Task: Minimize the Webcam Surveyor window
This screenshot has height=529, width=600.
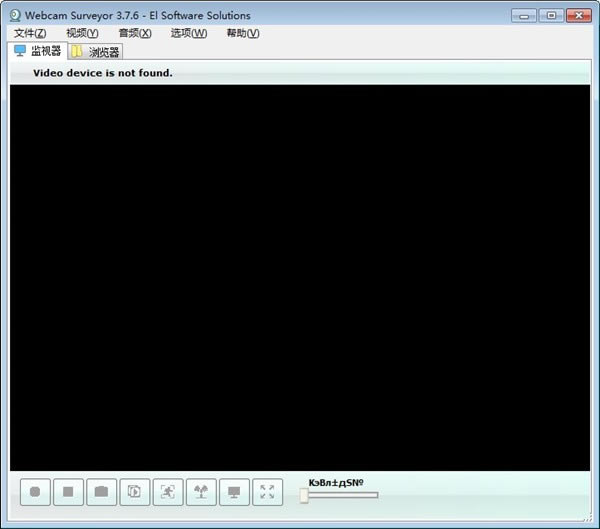Action: [524, 16]
